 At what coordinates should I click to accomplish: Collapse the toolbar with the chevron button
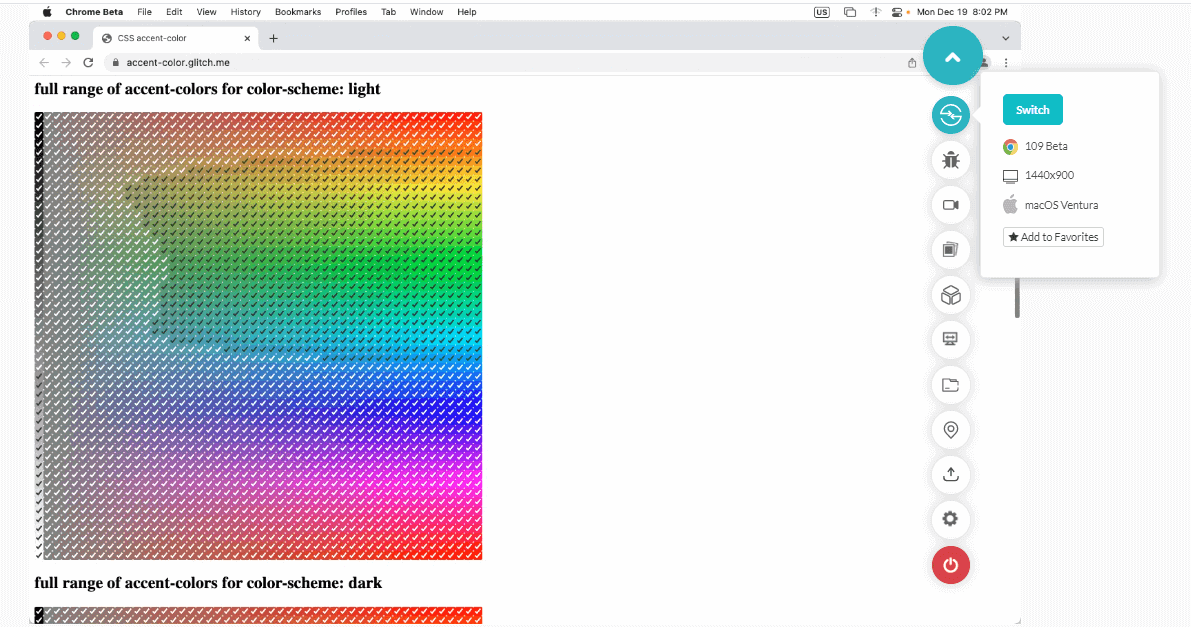click(952, 56)
